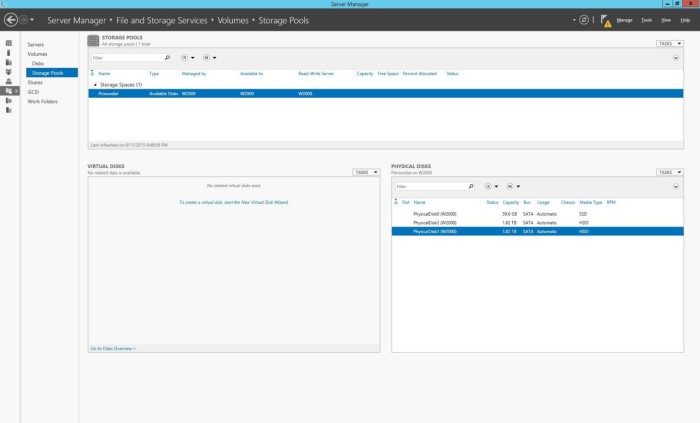The image size is (700, 423).
Task: Click 'File and Storage Services' in the breadcrumb
Action: (162, 21)
